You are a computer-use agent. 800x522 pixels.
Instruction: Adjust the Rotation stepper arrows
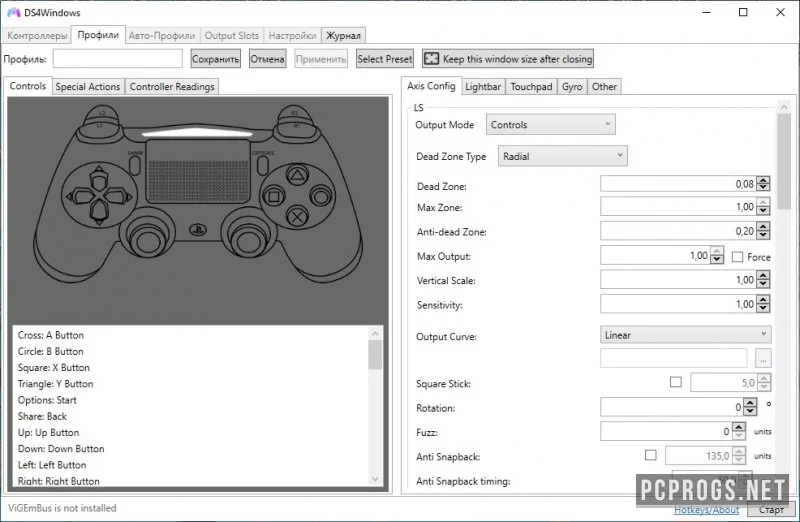(x=750, y=407)
